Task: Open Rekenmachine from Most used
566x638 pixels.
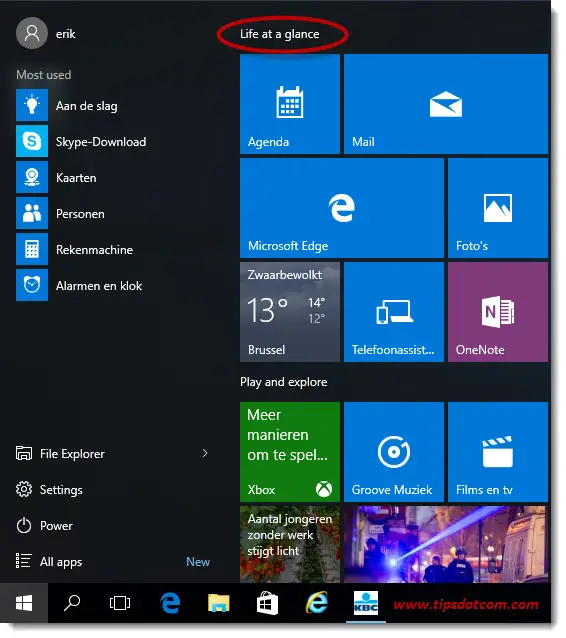Action: [x=114, y=249]
